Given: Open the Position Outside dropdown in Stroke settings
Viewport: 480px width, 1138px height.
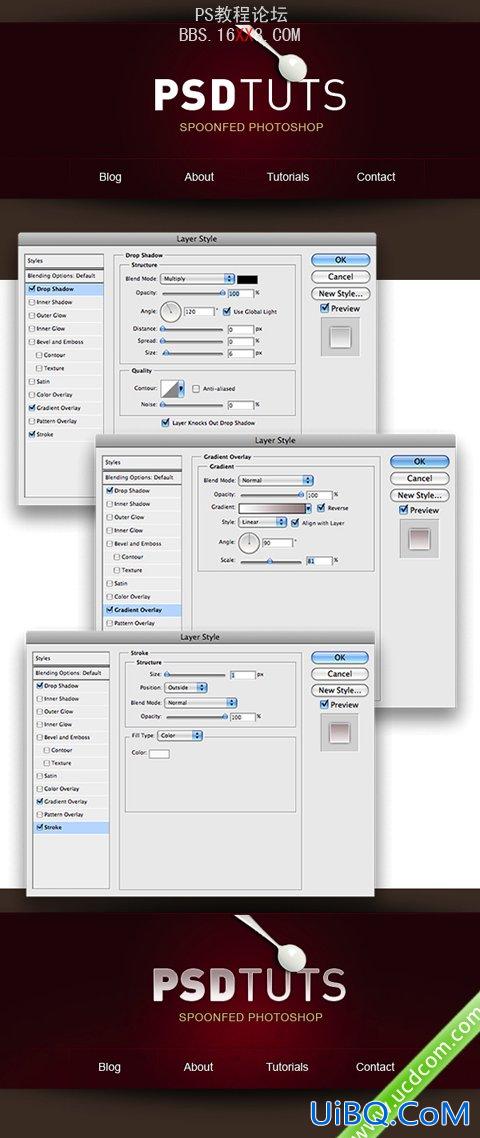Looking at the screenshot, I should 186,687.
